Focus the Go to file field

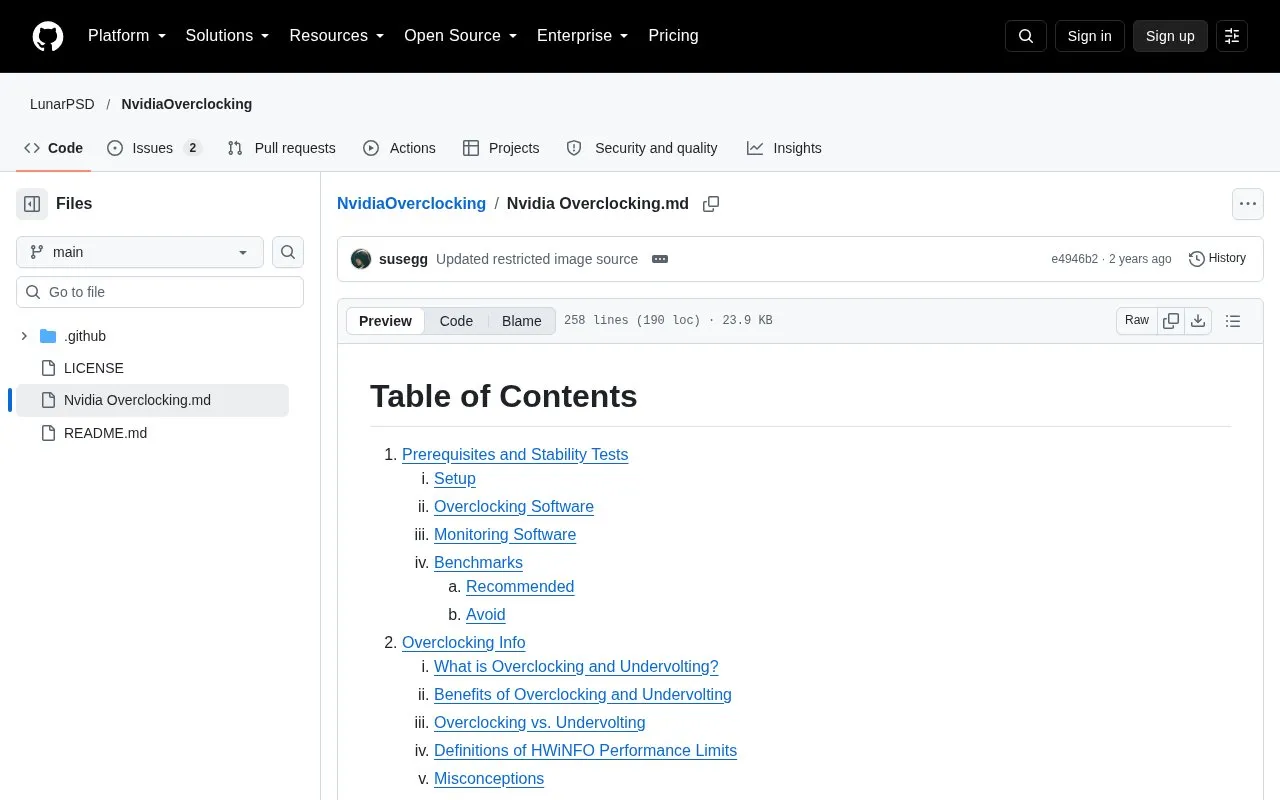point(160,292)
